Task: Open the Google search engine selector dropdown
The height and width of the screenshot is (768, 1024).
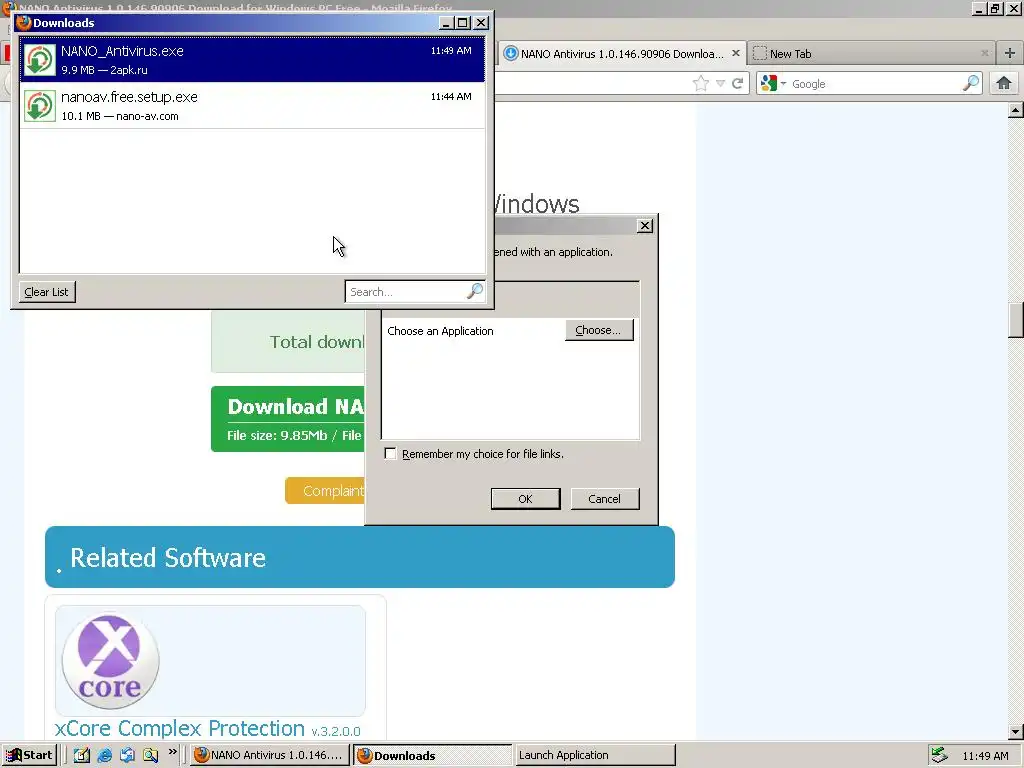Action: point(774,84)
